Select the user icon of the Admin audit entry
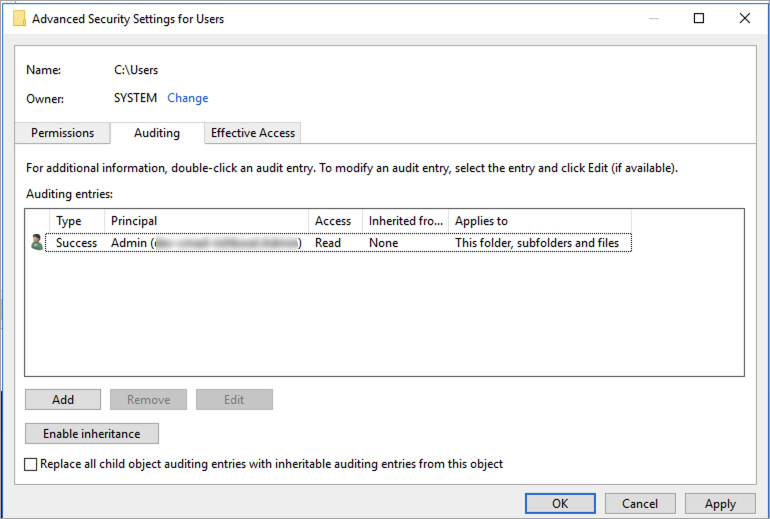 [37, 242]
